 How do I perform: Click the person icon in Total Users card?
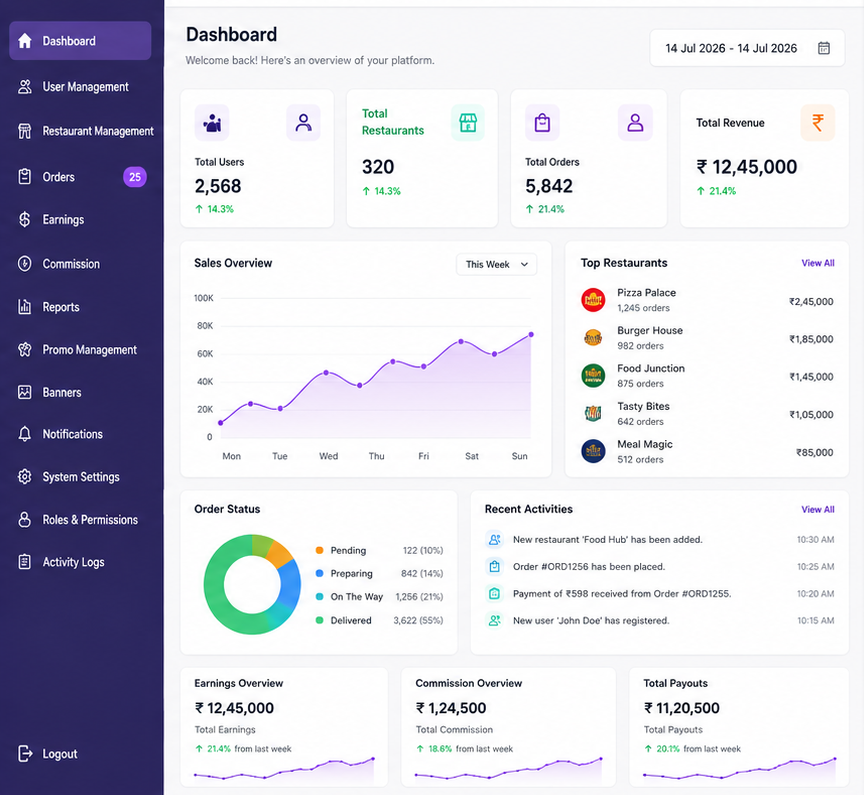click(x=303, y=122)
